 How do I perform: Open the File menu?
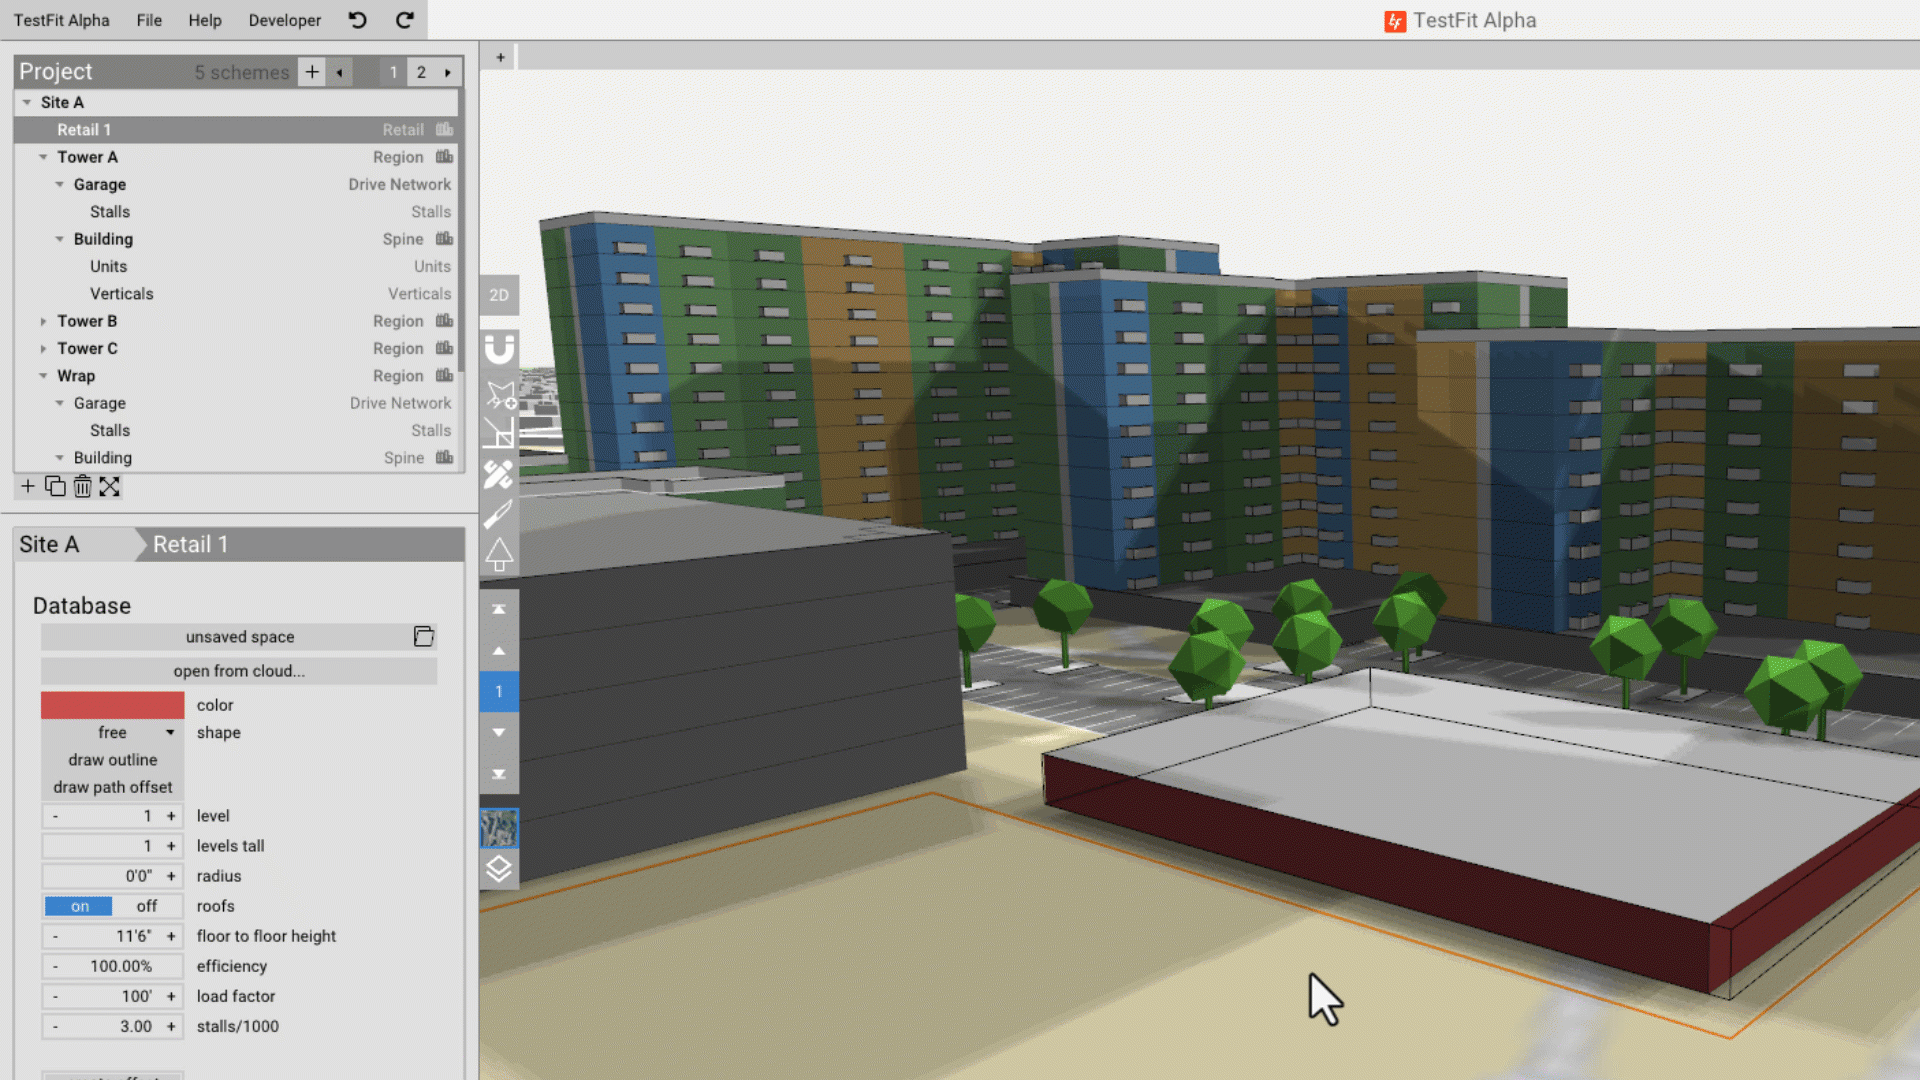pyautogui.click(x=149, y=20)
